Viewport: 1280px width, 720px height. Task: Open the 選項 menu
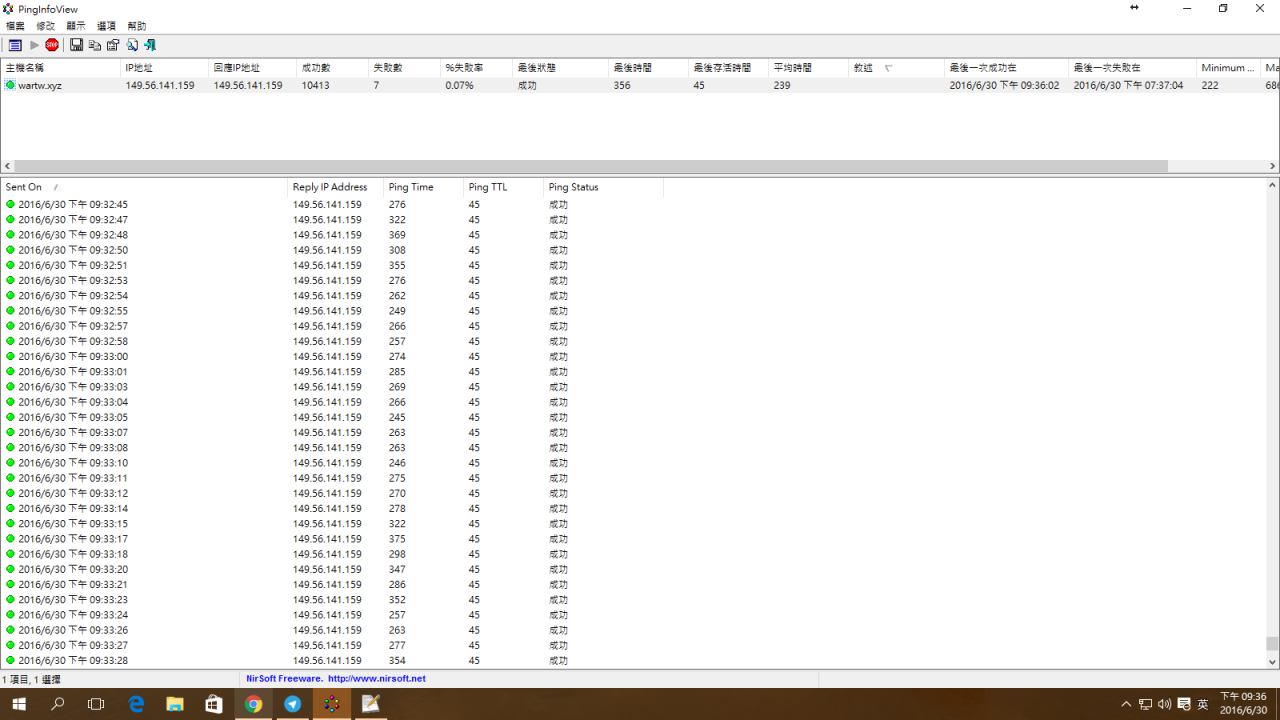click(106, 26)
